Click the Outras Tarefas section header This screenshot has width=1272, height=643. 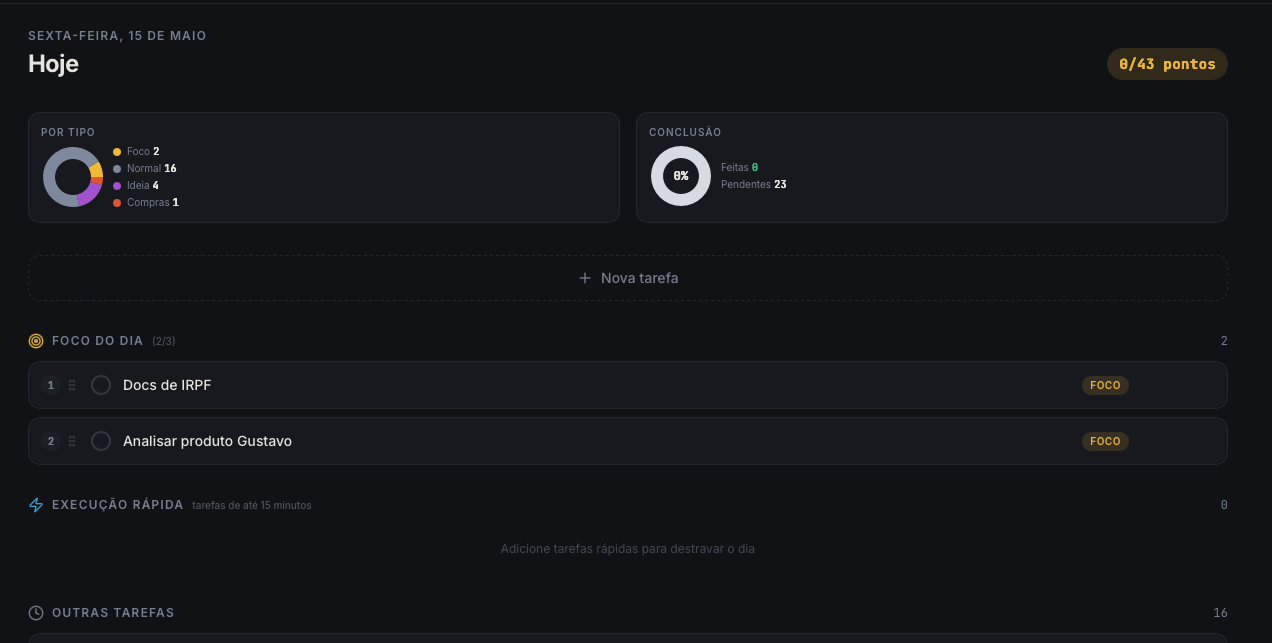point(113,613)
